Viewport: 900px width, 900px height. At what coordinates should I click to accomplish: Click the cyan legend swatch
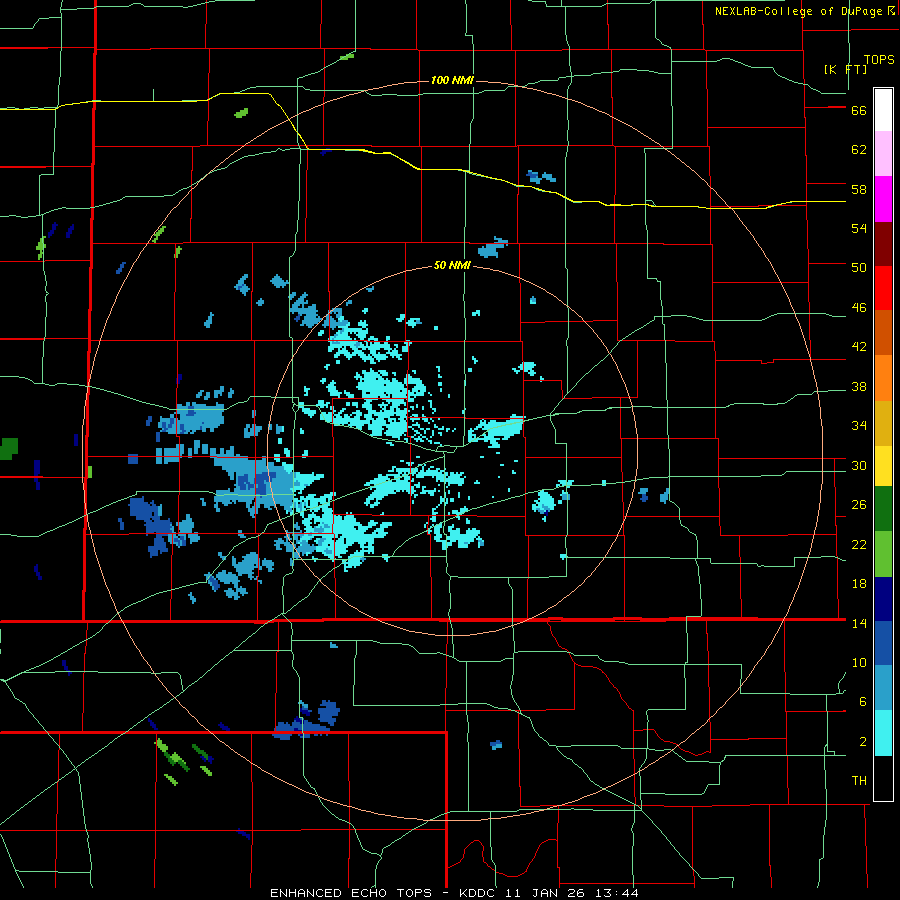[883, 733]
